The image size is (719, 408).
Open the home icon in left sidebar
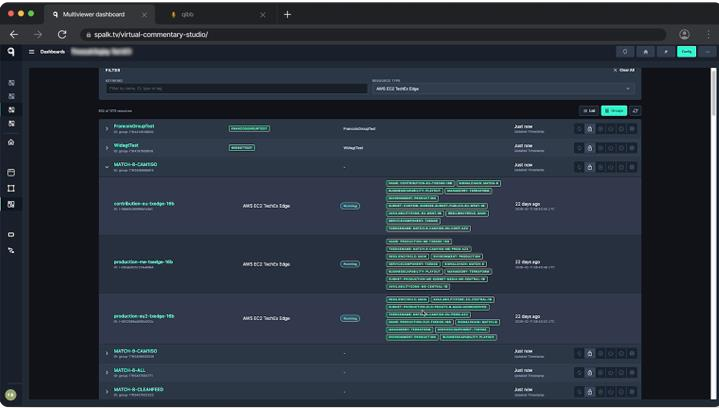(x=11, y=142)
